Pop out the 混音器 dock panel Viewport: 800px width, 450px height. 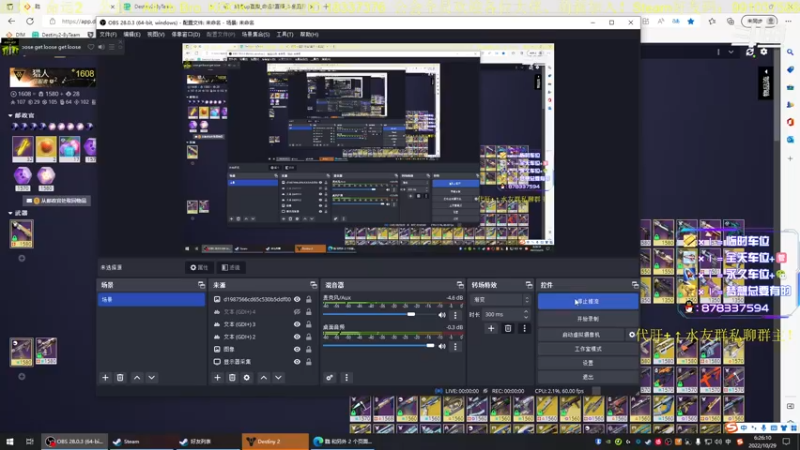460,285
